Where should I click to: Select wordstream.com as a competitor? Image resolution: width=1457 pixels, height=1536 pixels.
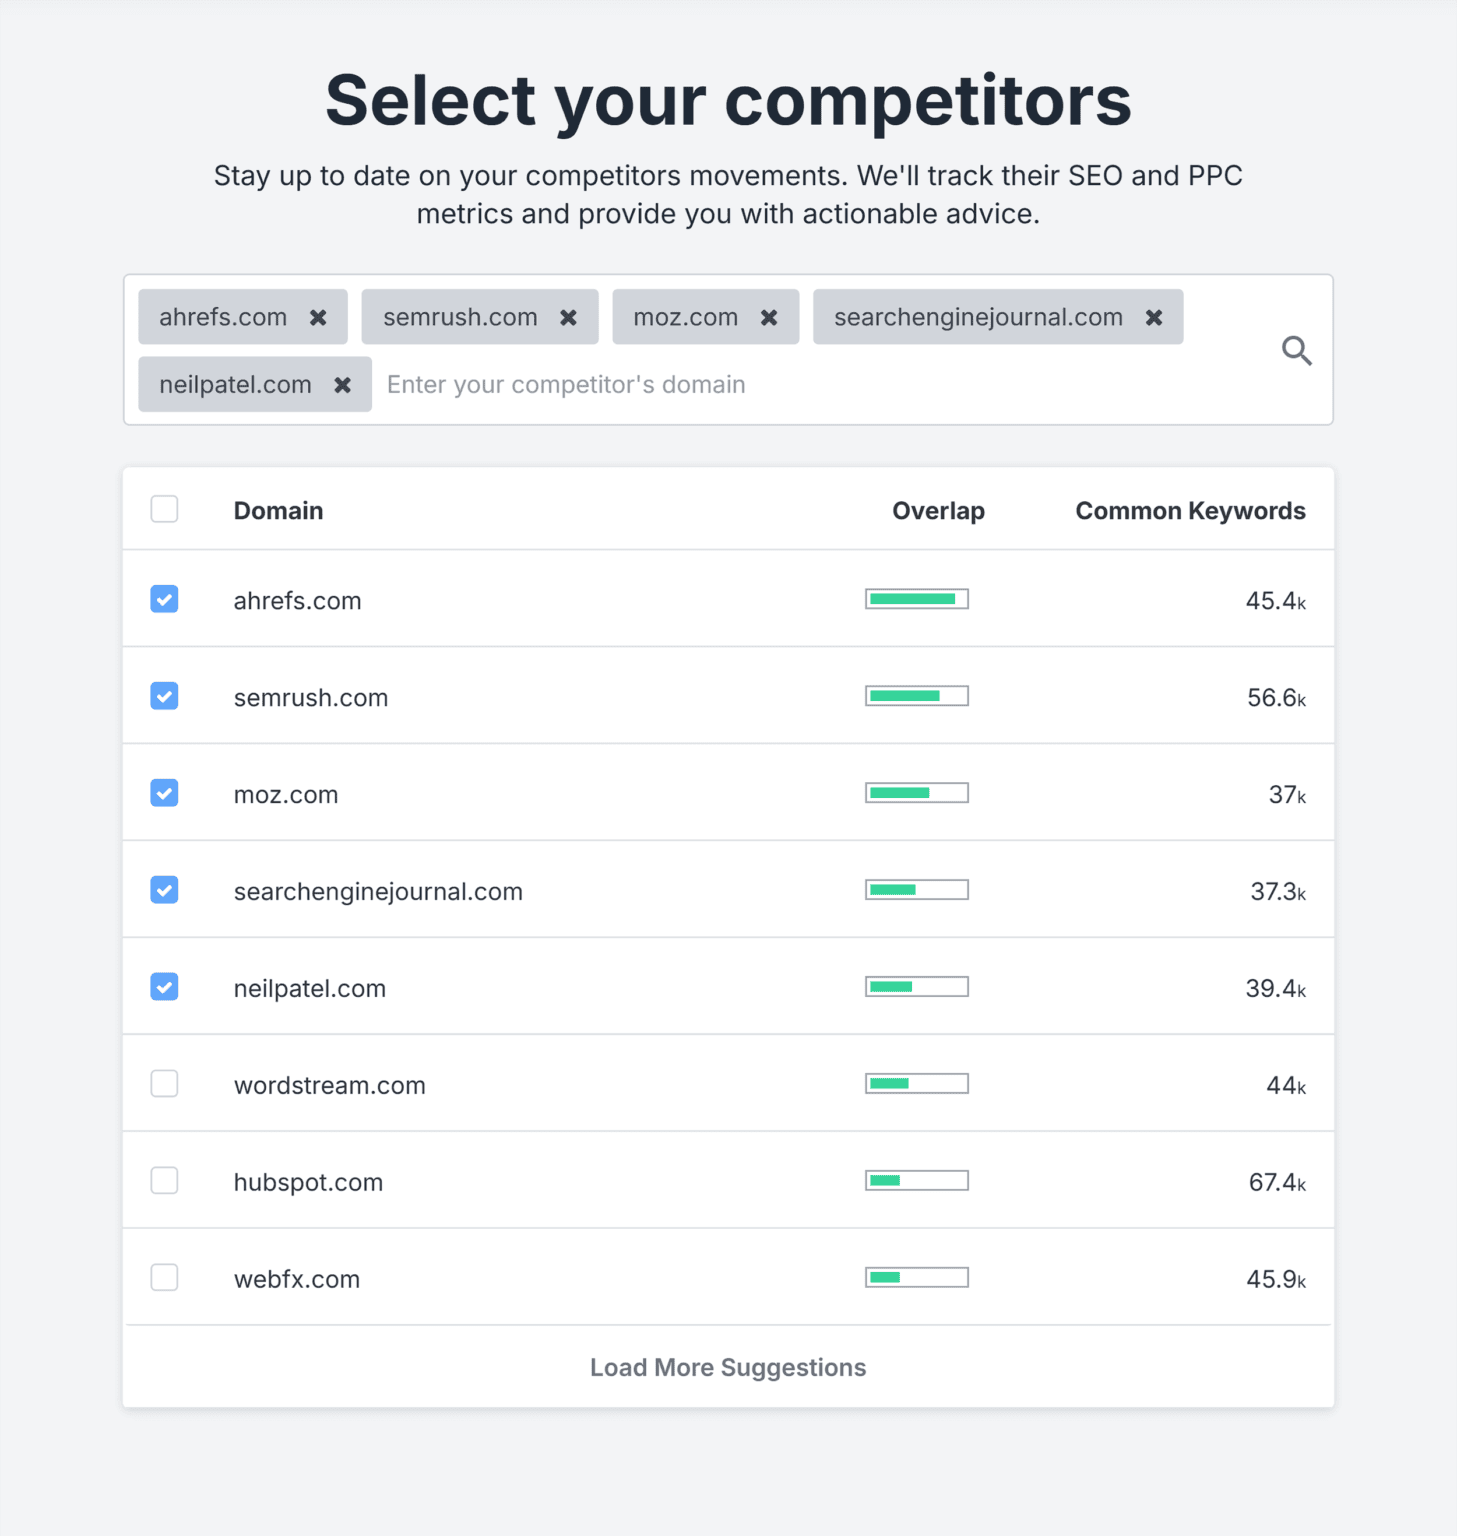pyautogui.click(x=164, y=1083)
